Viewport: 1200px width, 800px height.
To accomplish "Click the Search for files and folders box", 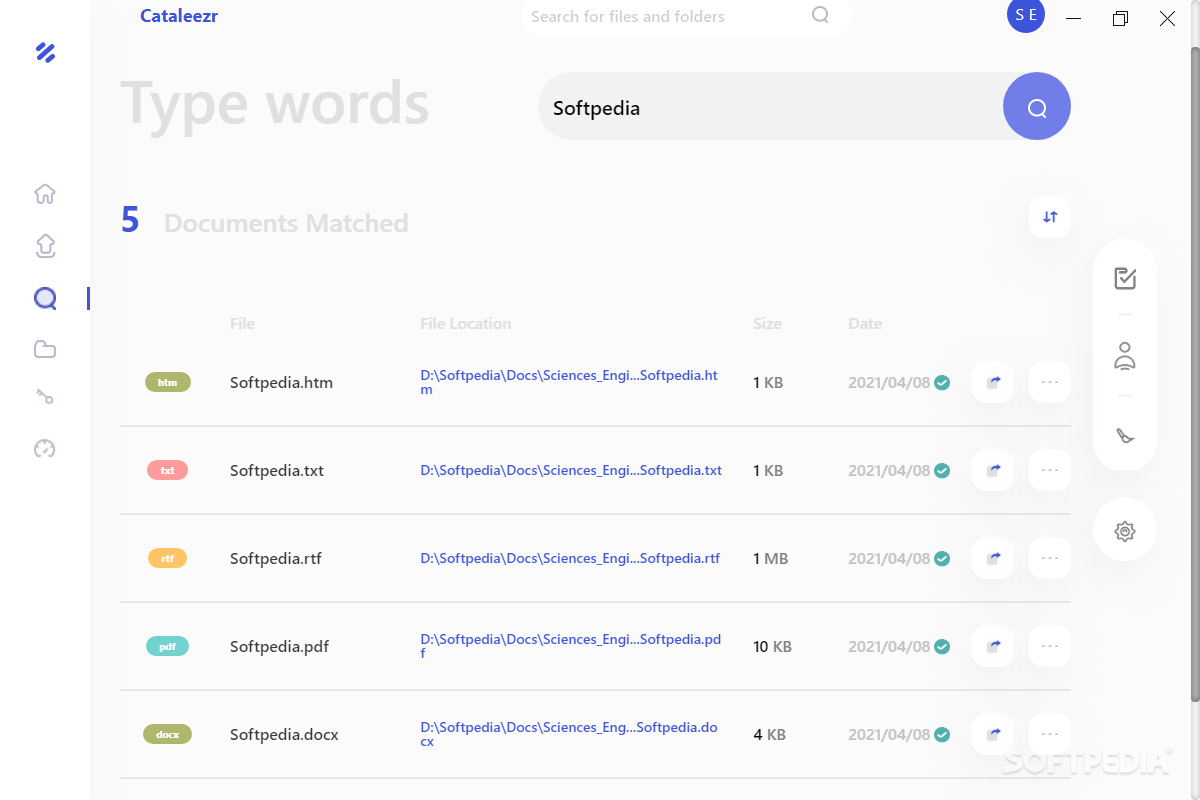I will click(x=687, y=16).
